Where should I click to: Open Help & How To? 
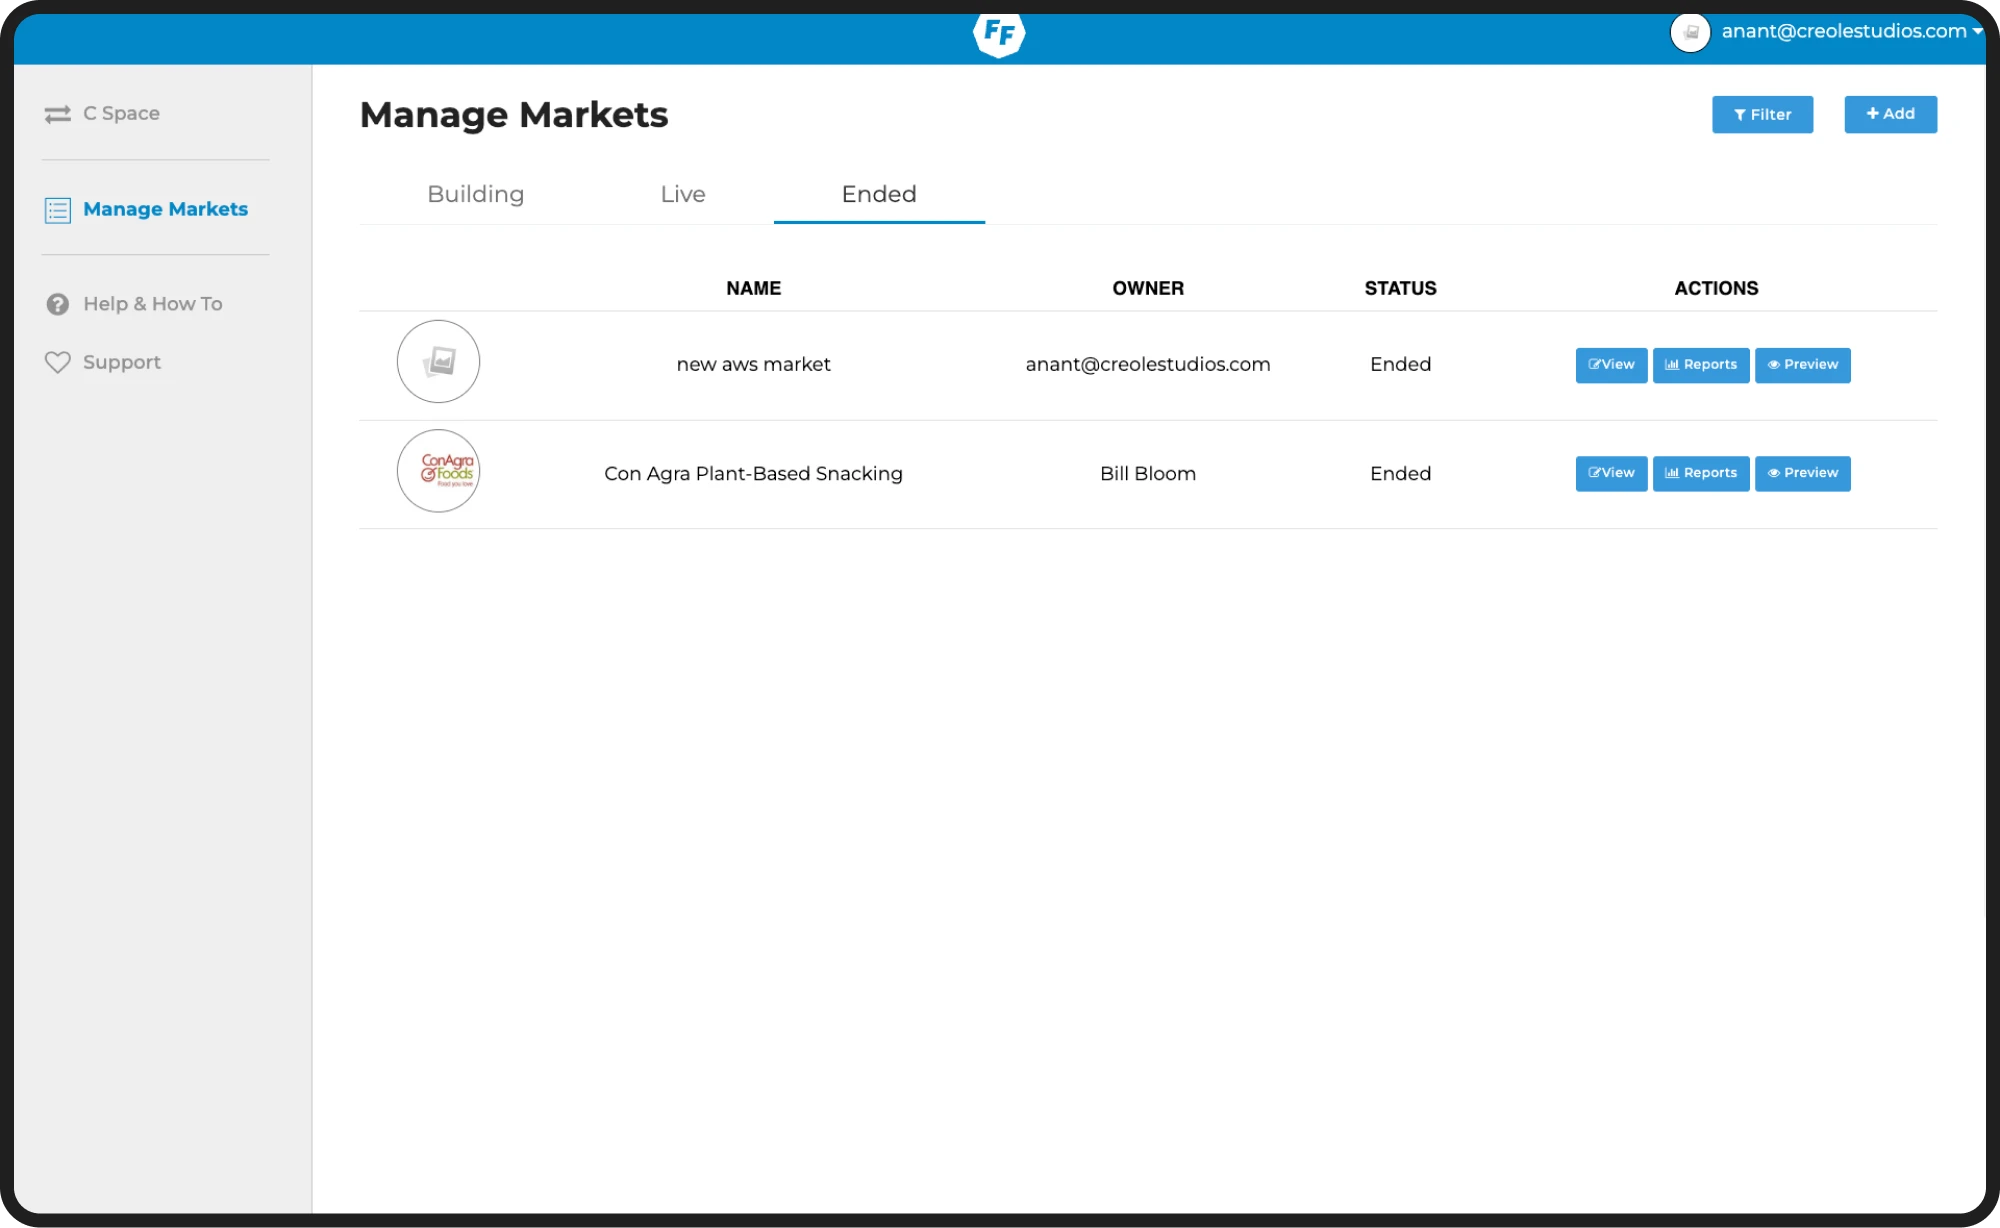[x=152, y=303]
